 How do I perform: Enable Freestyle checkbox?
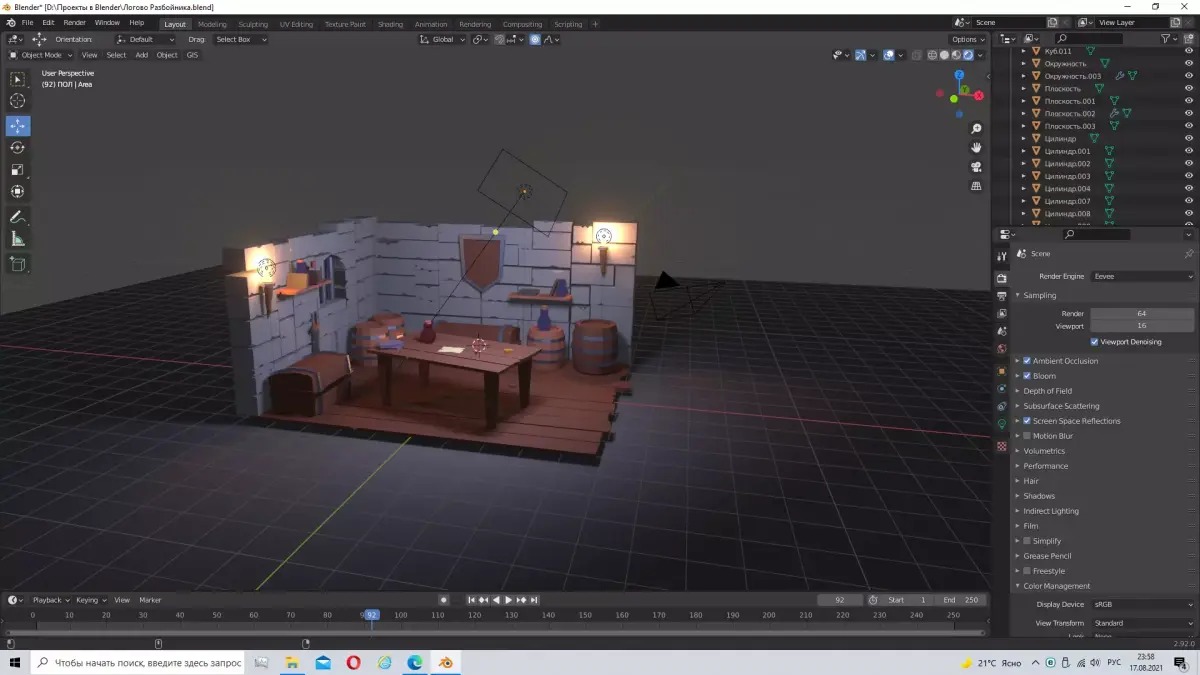(1027, 571)
